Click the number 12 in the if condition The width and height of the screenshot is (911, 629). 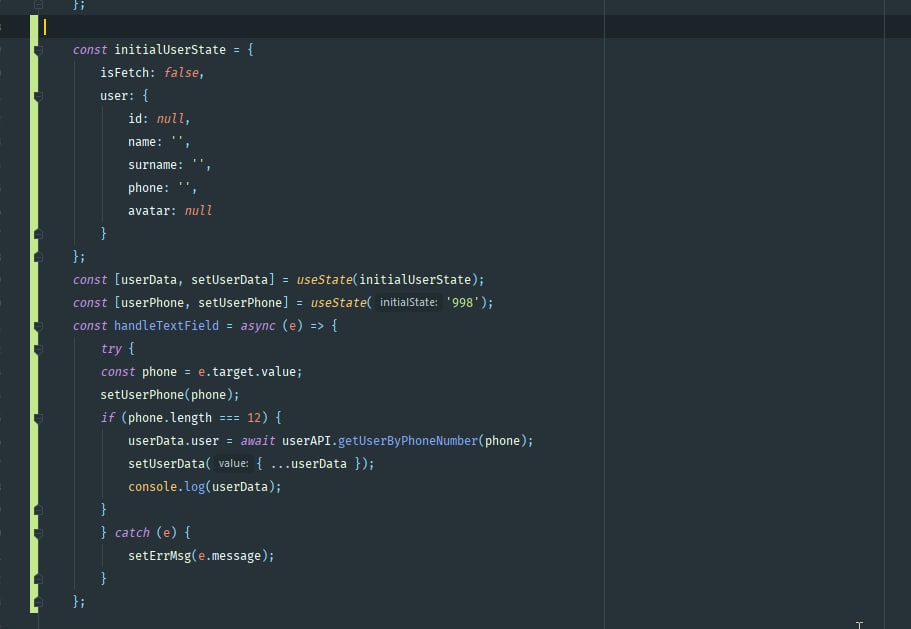click(x=254, y=418)
